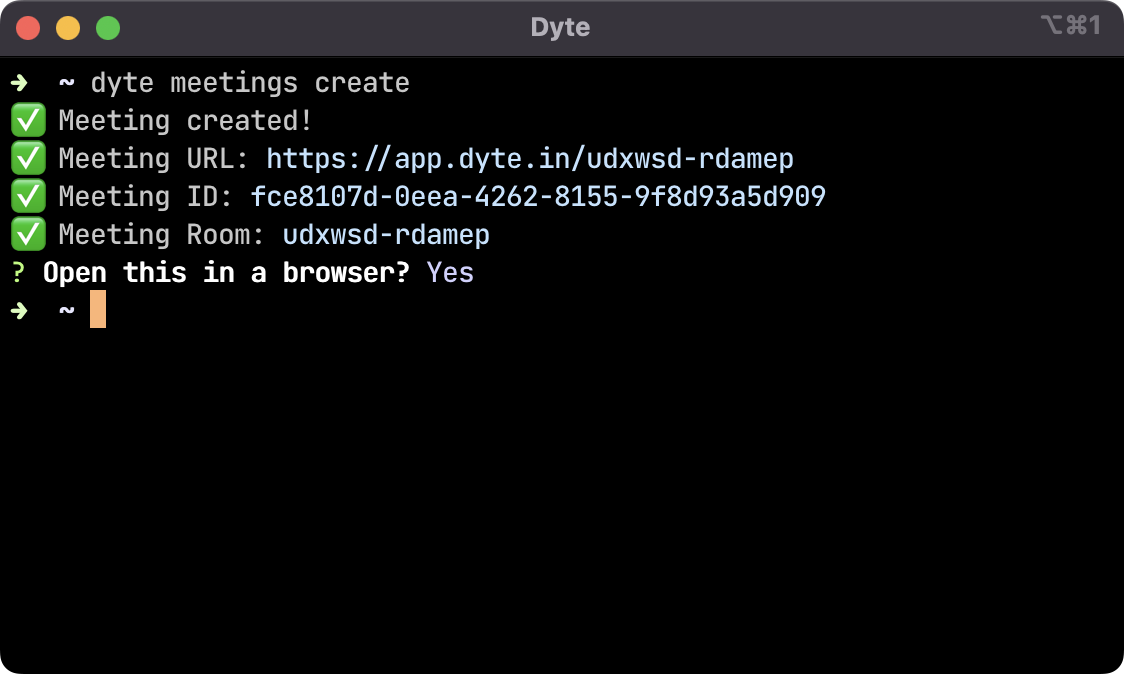Click the green checkmark beside 'Meeting created!'
The width and height of the screenshot is (1124, 674).
[x=27, y=120]
